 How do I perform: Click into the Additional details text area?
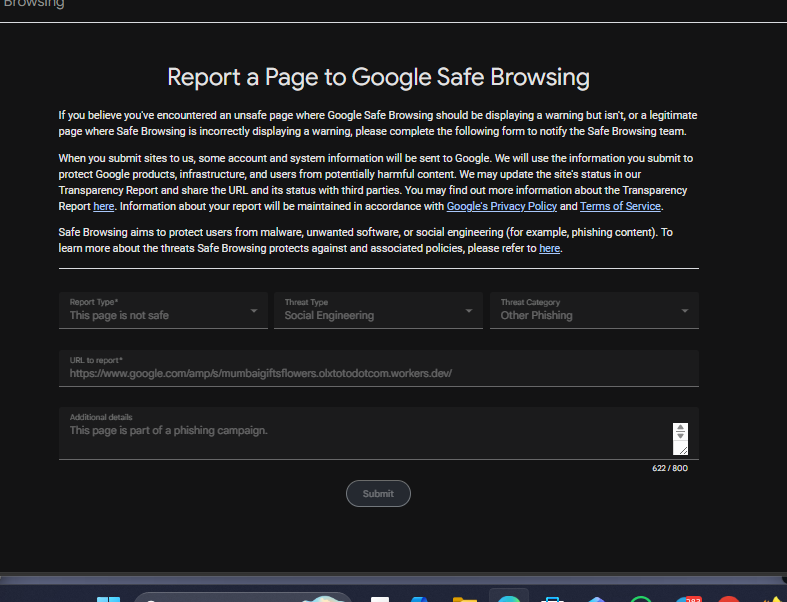pos(366,434)
